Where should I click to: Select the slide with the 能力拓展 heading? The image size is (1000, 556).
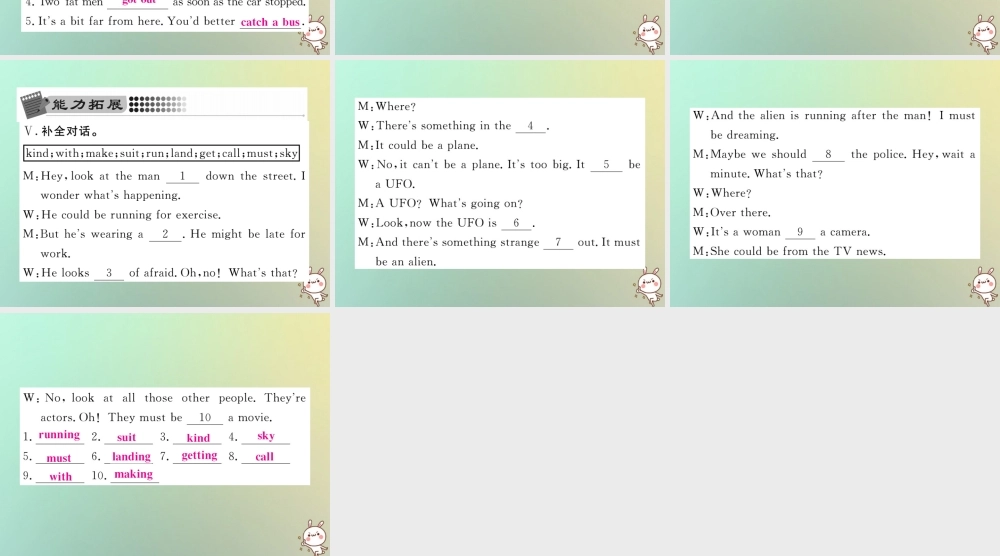165,183
